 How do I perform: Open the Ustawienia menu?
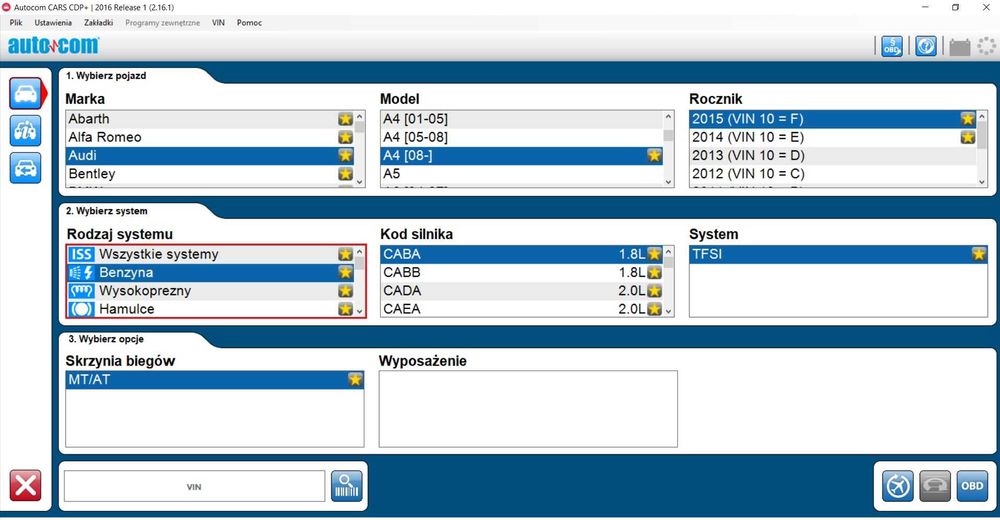(x=53, y=22)
